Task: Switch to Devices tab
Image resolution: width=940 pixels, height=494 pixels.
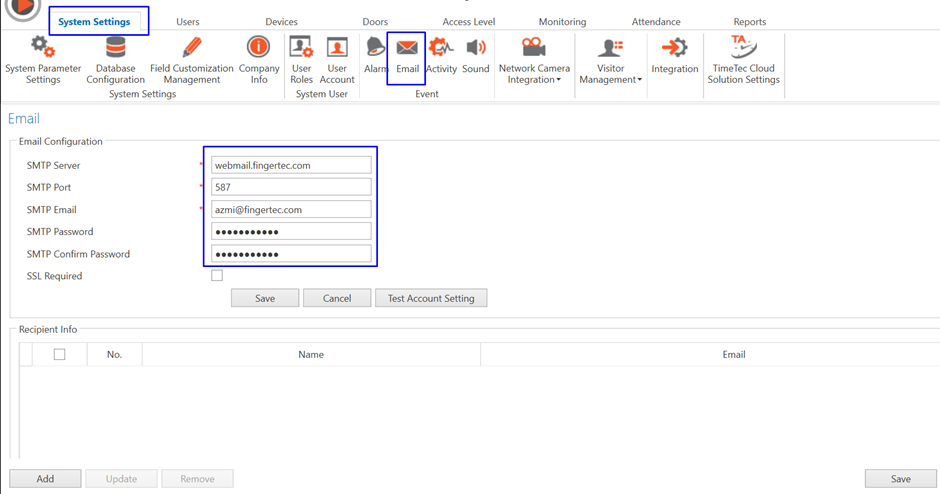Action: point(281,22)
